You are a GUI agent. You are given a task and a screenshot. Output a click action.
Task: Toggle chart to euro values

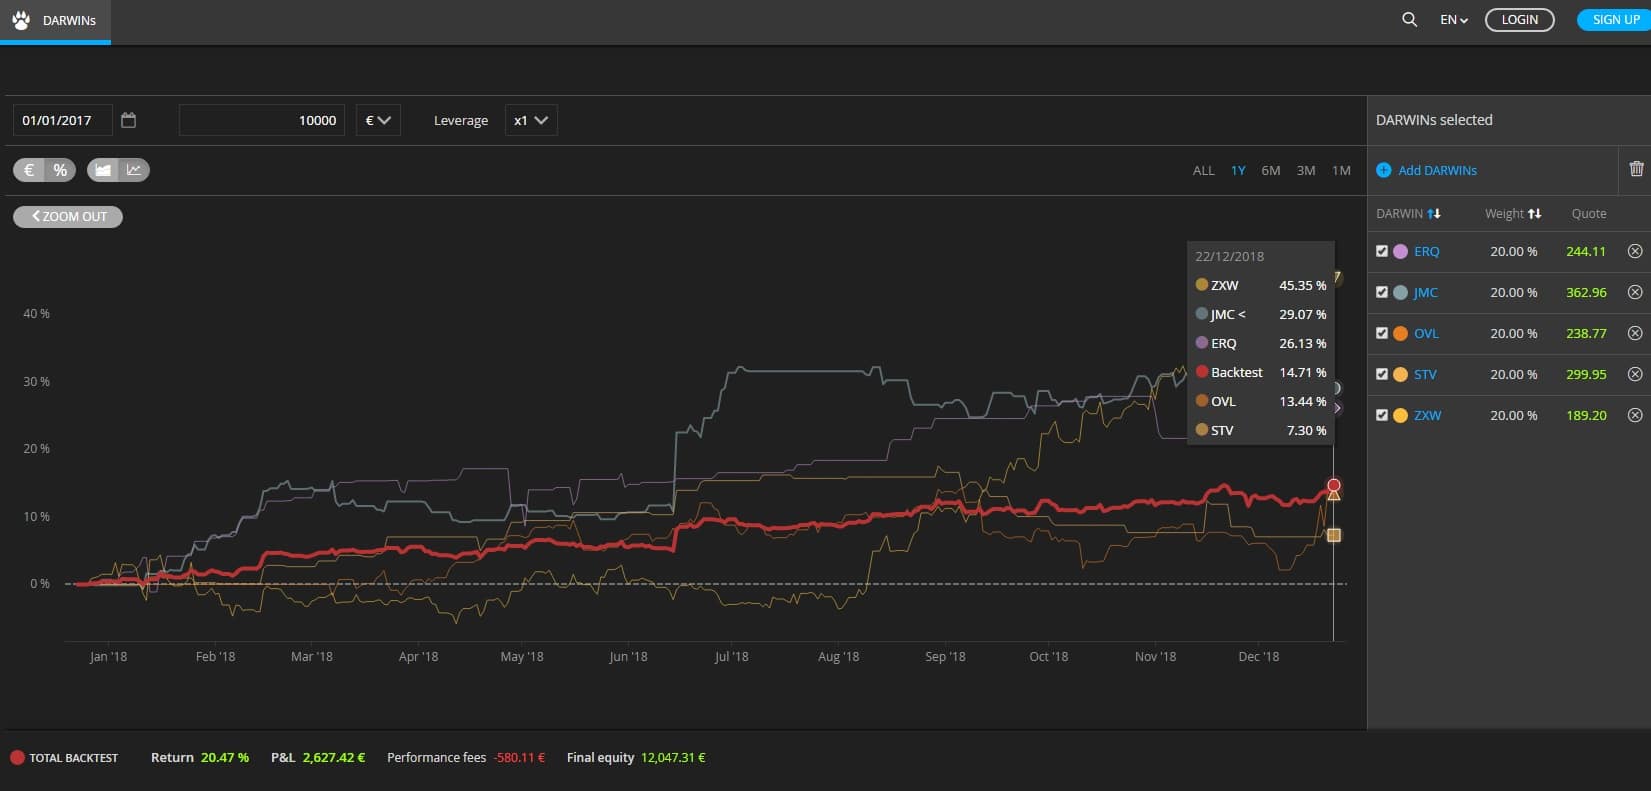coord(29,170)
